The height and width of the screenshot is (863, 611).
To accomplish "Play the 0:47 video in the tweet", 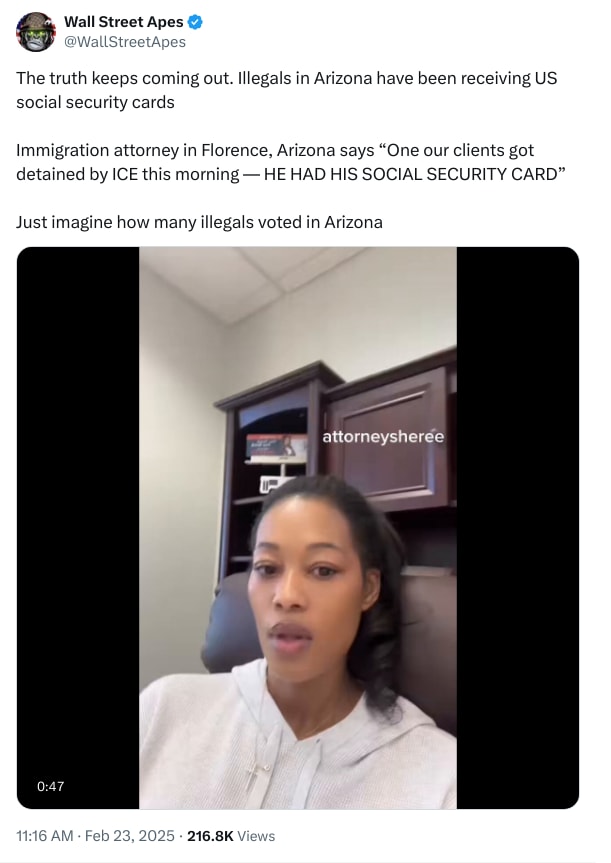I will [x=298, y=528].
